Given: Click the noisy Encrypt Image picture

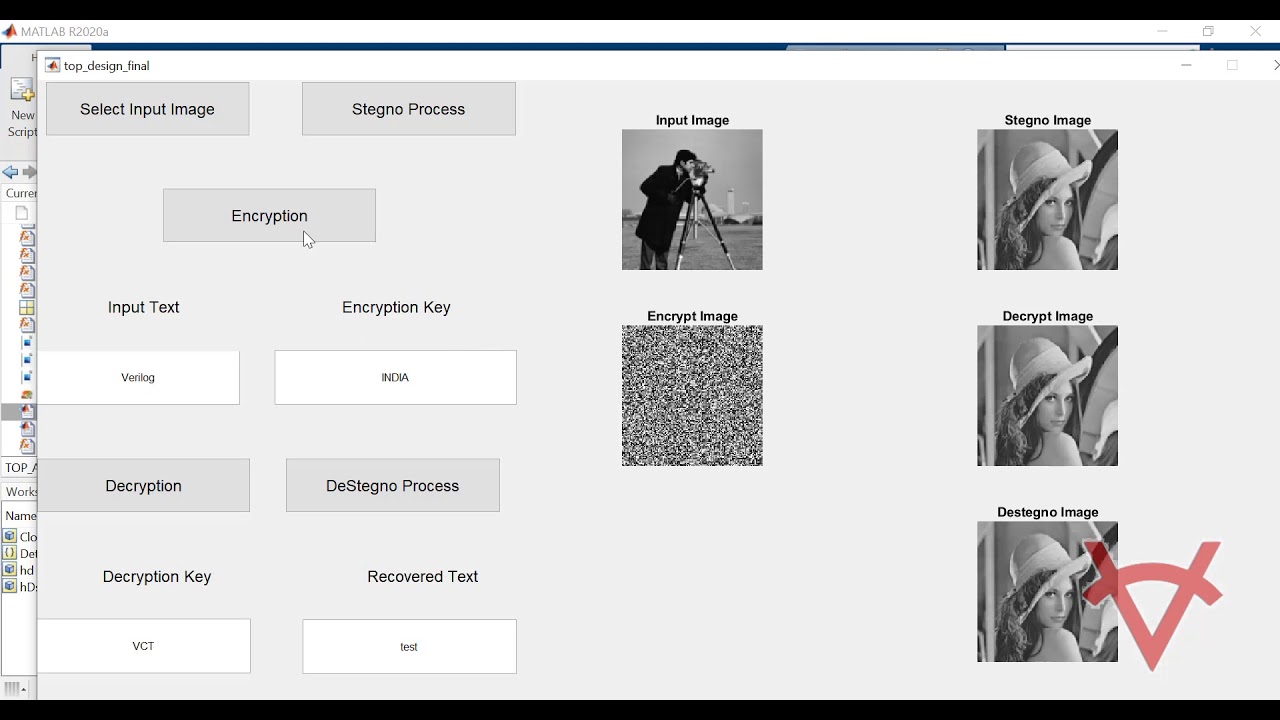Looking at the screenshot, I should [692, 396].
